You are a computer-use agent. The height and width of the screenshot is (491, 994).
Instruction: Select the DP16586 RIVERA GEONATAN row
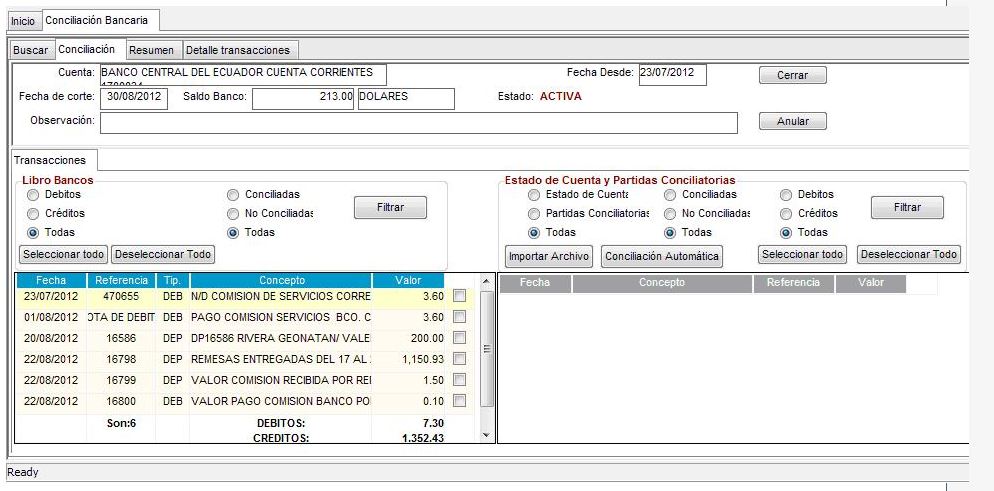pyautogui.click(x=244, y=338)
